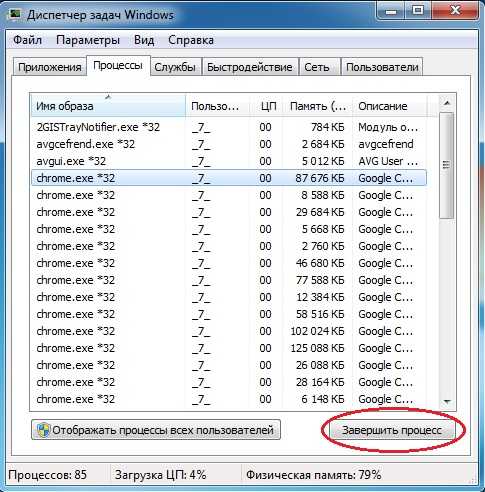Click Отображать процессы всех пользователей button

click(x=156, y=430)
